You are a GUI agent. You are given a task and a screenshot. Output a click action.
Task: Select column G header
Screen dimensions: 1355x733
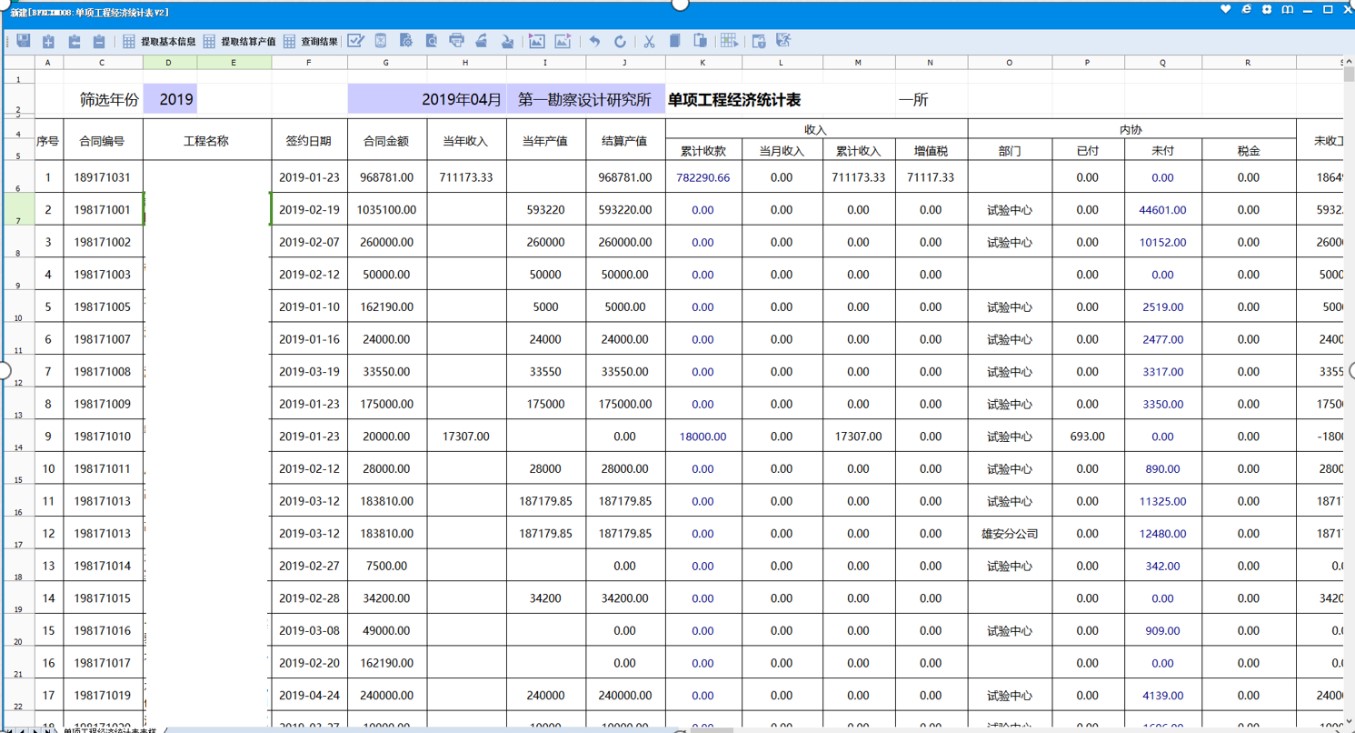(387, 62)
